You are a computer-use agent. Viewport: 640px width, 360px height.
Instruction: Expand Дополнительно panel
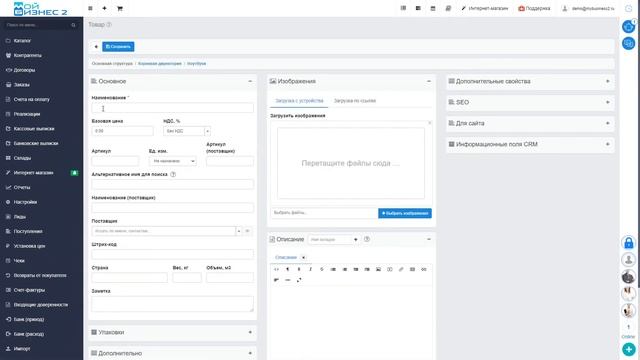250,353
